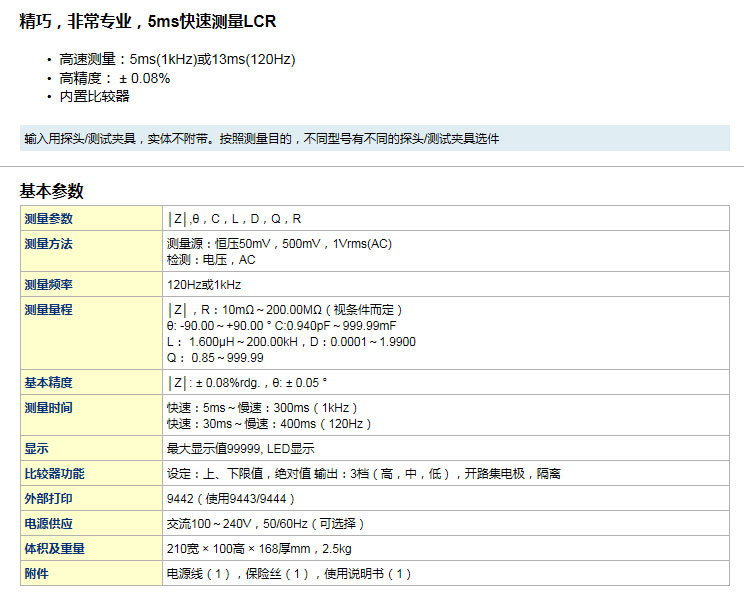The image size is (744, 594).
Task: Click the 基本参数 section heading
Action: [x=52, y=191]
